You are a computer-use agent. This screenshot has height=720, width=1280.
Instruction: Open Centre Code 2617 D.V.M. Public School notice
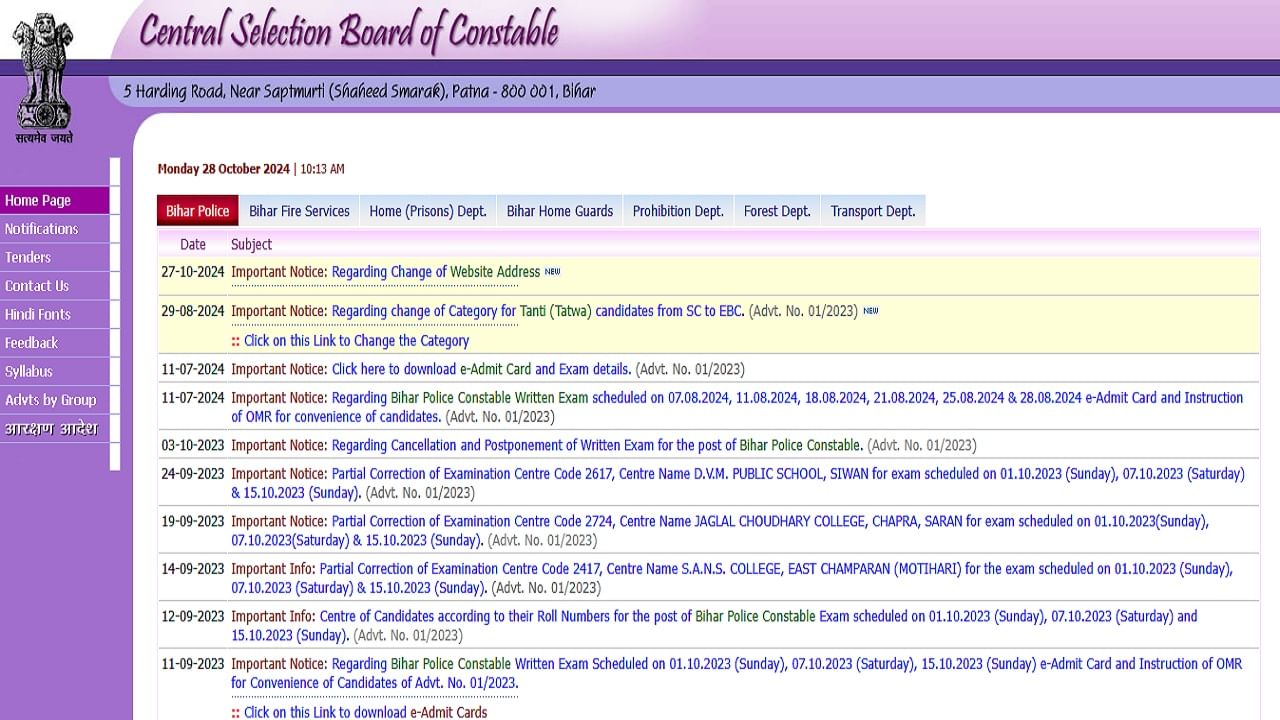click(x=738, y=483)
